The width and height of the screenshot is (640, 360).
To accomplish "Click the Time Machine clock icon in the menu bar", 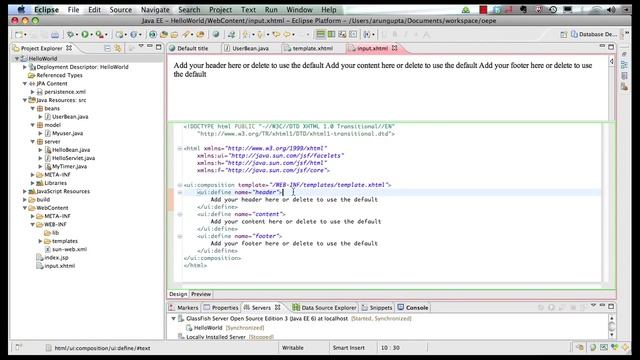I will click(553, 9).
